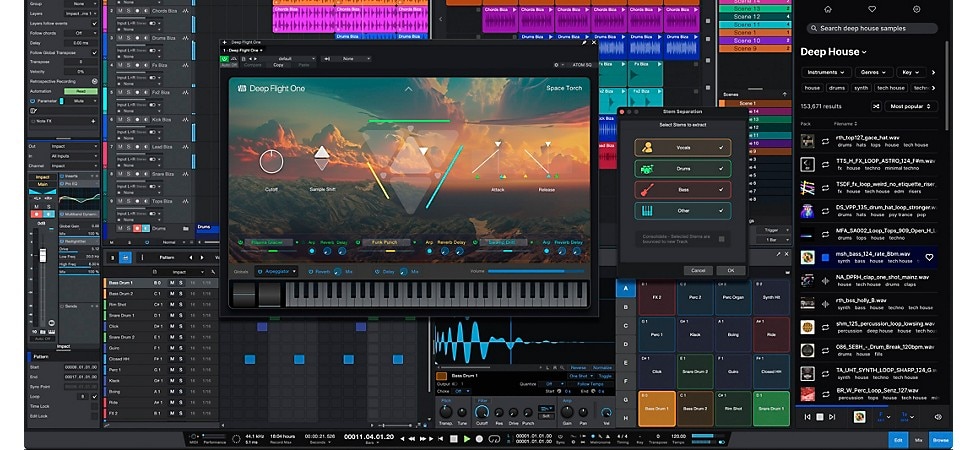Toggle Drums stem checkbox
The width and height of the screenshot is (976, 450).
[x=721, y=169]
